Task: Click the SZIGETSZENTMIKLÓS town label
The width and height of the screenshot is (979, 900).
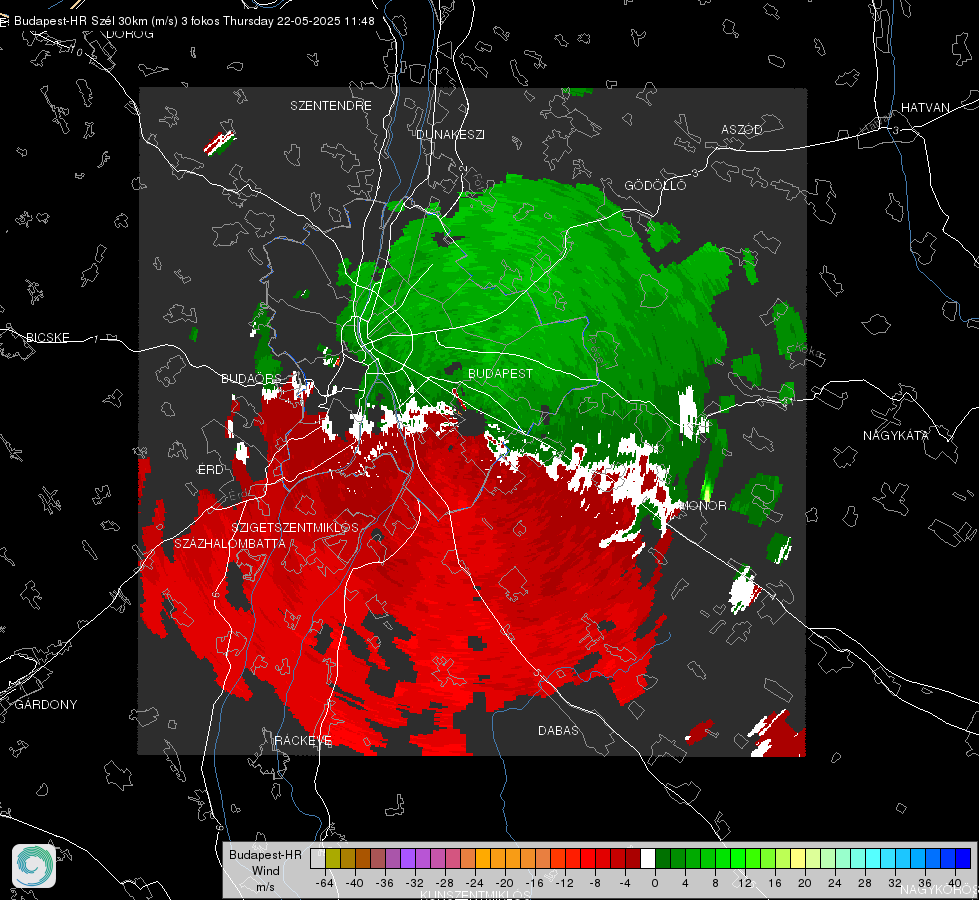Action: (x=295, y=528)
